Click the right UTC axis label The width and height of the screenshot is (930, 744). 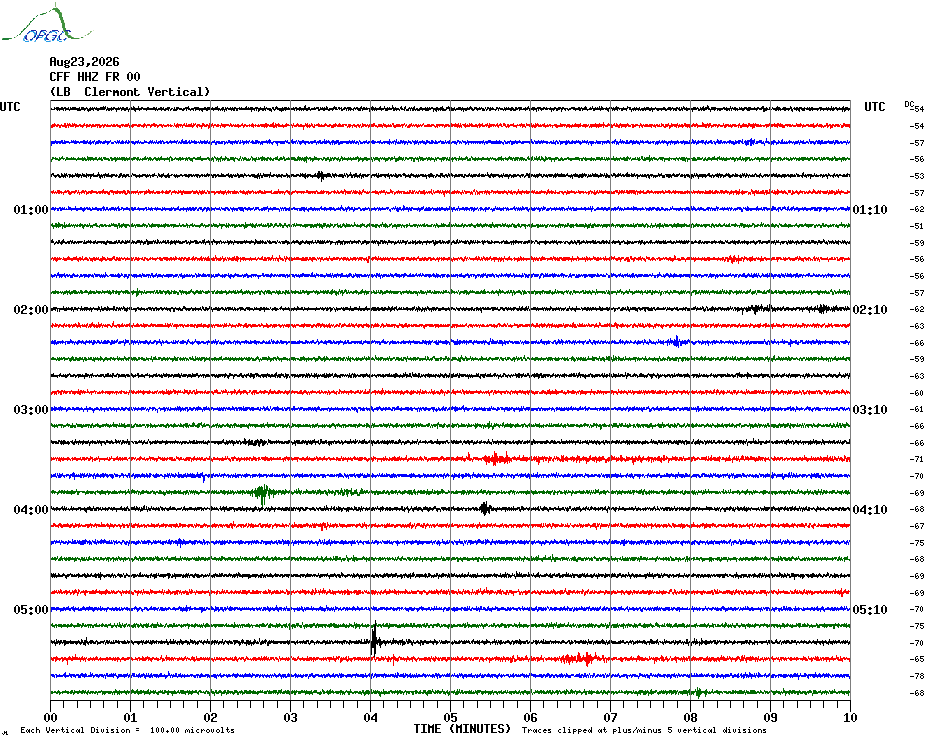874,107
